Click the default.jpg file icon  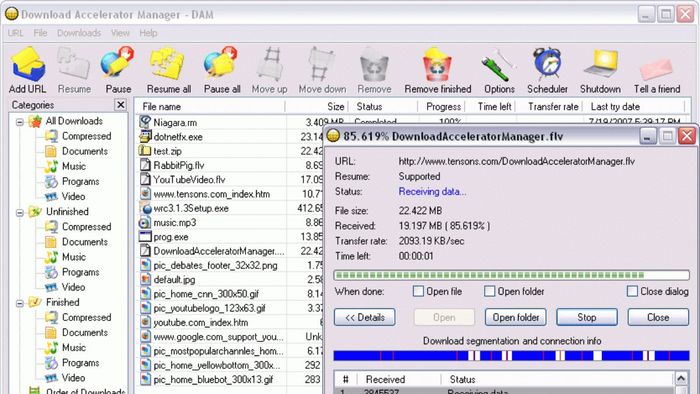(x=145, y=279)
